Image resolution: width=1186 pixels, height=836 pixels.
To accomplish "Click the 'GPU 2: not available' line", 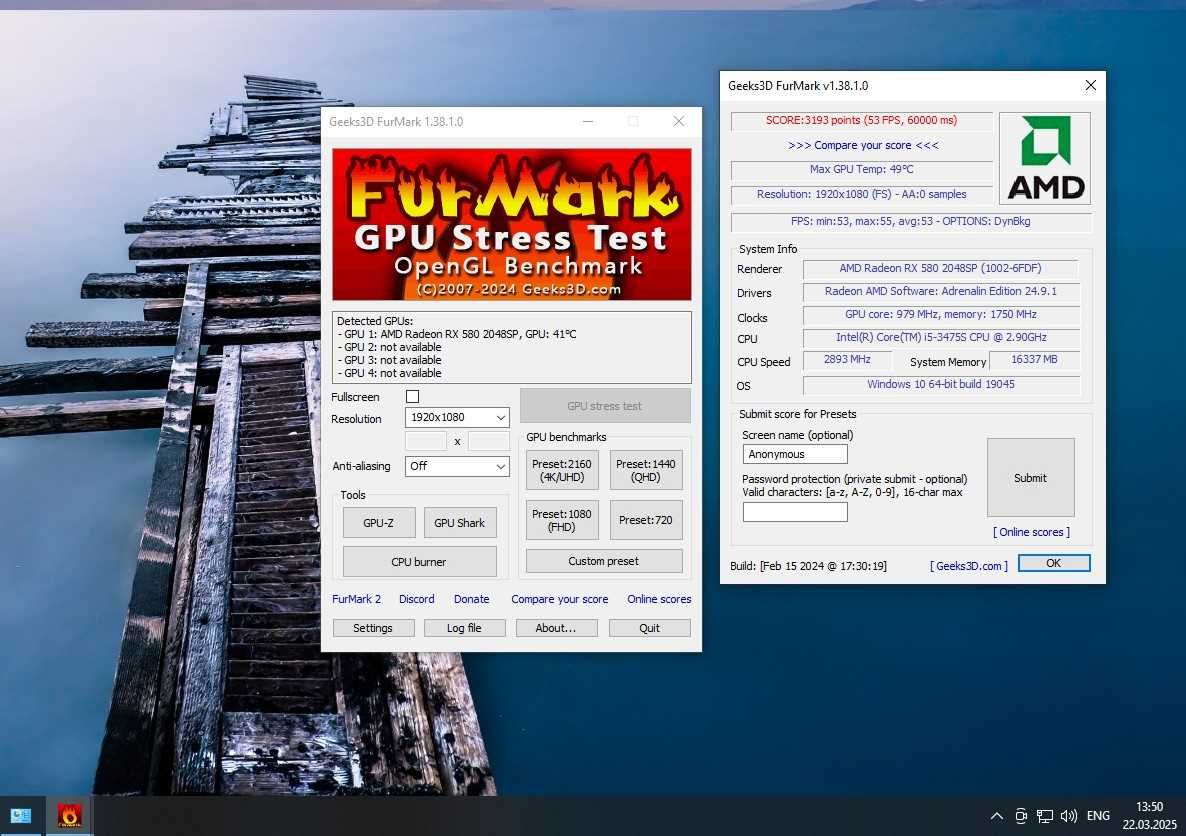I will click(x=390, y=347).
